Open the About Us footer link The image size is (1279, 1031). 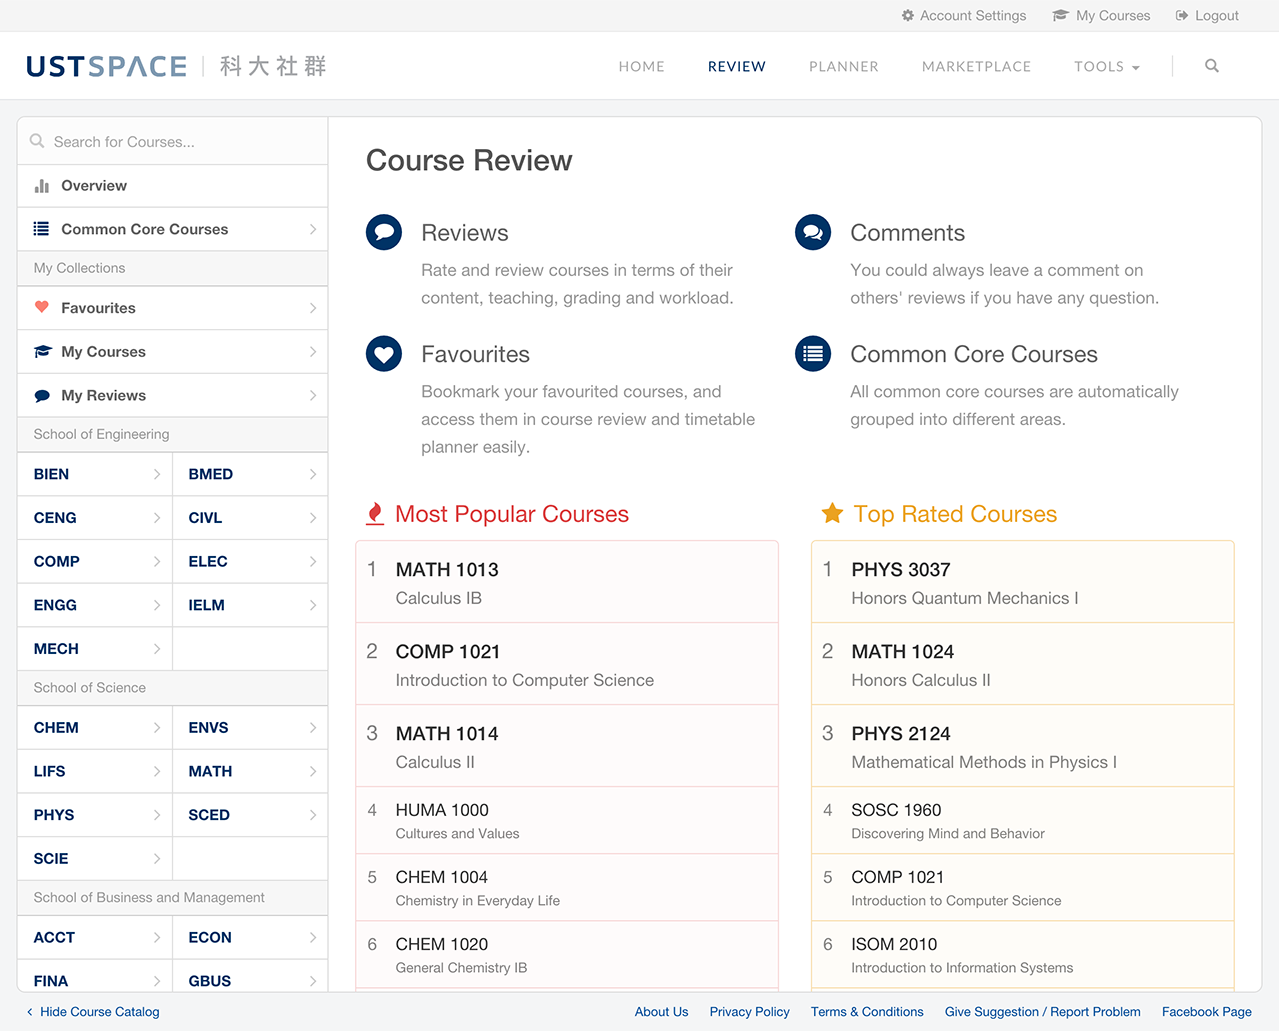662,1012
